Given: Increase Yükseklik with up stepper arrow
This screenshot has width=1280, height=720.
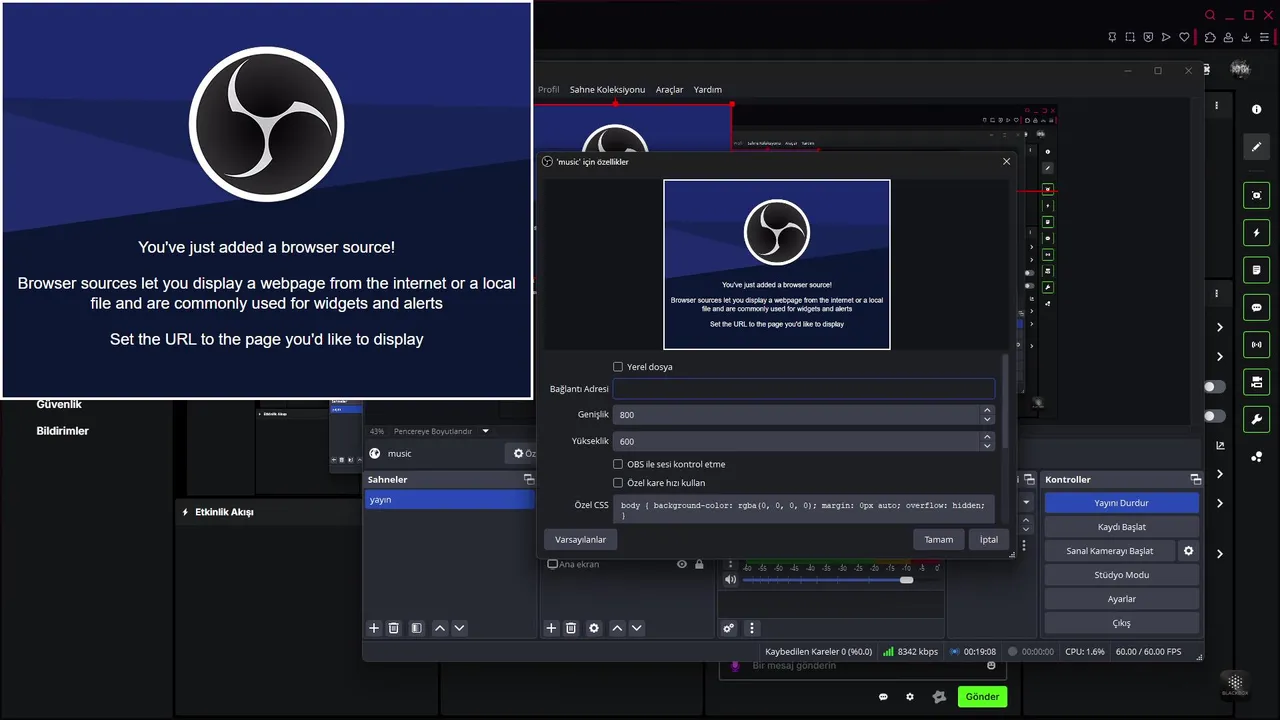Looking at the screenshot, I should coord(987,436).
